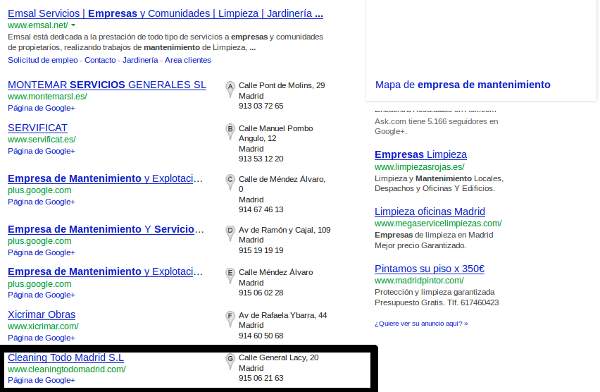Open the SERVIFICAT result link

(38, 127)
